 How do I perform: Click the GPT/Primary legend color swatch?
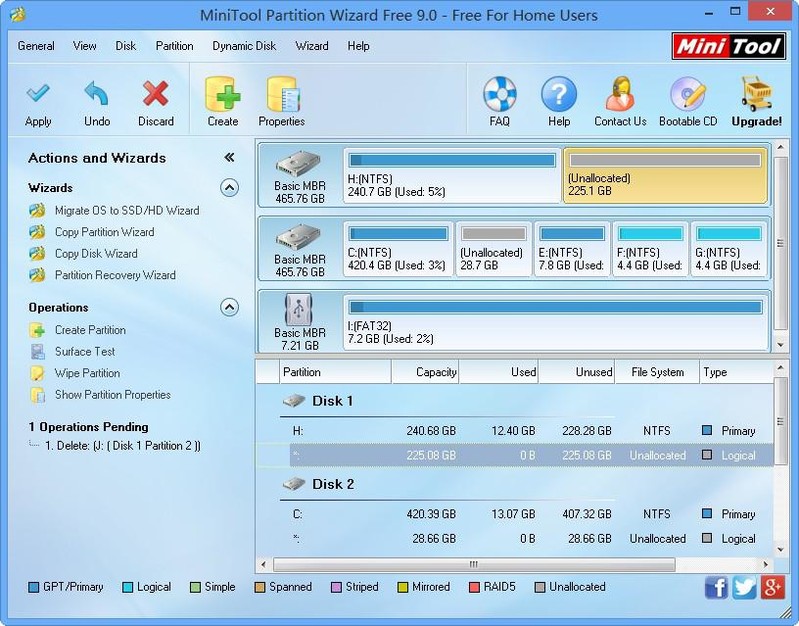pyautogui.click(x=34, y=587)
